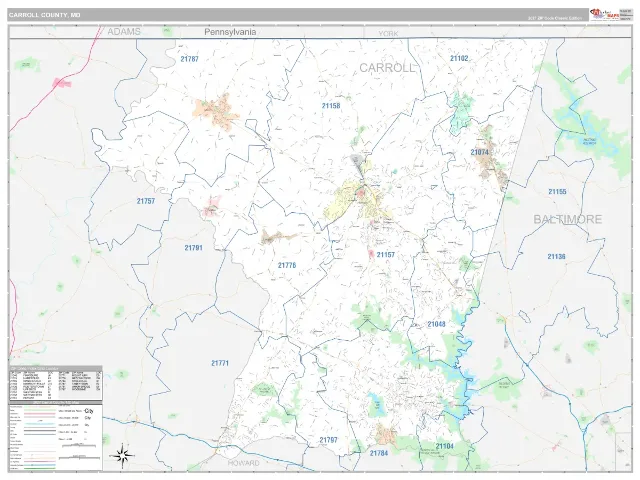The width and height of the screenshot is (640, 480).
Task: Click the ADAMS county label
Action: pyautogui.click(x=124, y=32)
